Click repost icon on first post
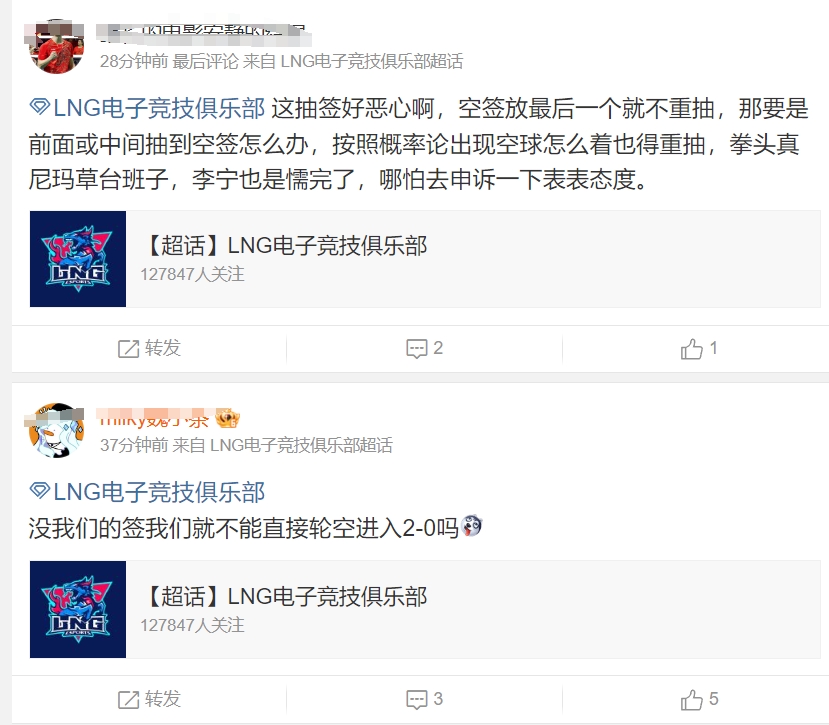829x725 pixels. [128, 349]
